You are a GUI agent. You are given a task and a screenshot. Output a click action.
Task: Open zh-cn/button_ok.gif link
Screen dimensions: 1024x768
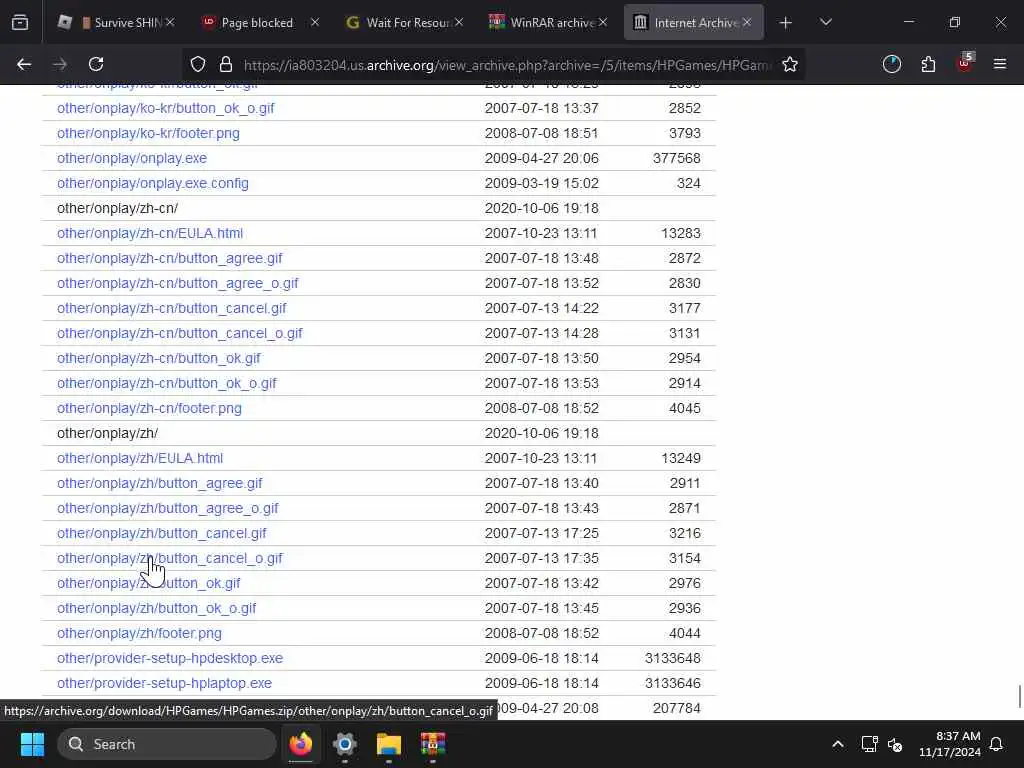pyautogui.click(x=159, y=359)
